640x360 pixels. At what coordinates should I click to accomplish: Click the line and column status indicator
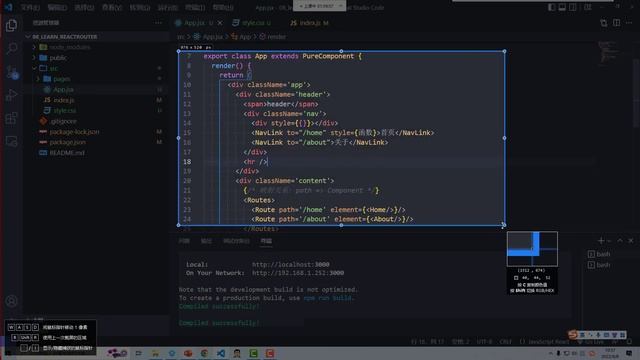click(427, 342)
